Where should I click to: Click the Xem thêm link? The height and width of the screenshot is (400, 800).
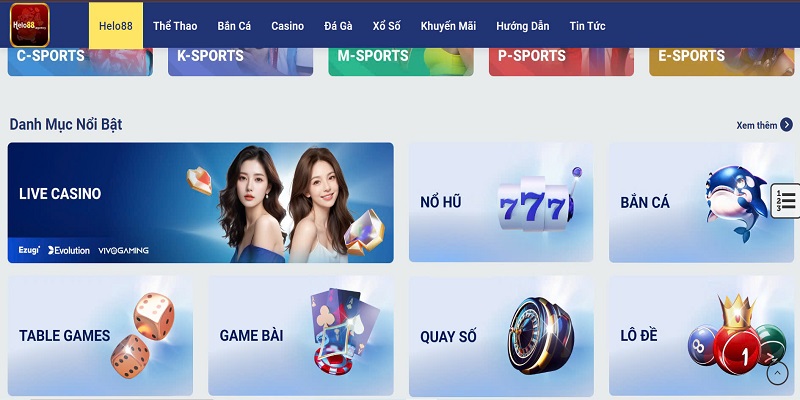(757, 125)
